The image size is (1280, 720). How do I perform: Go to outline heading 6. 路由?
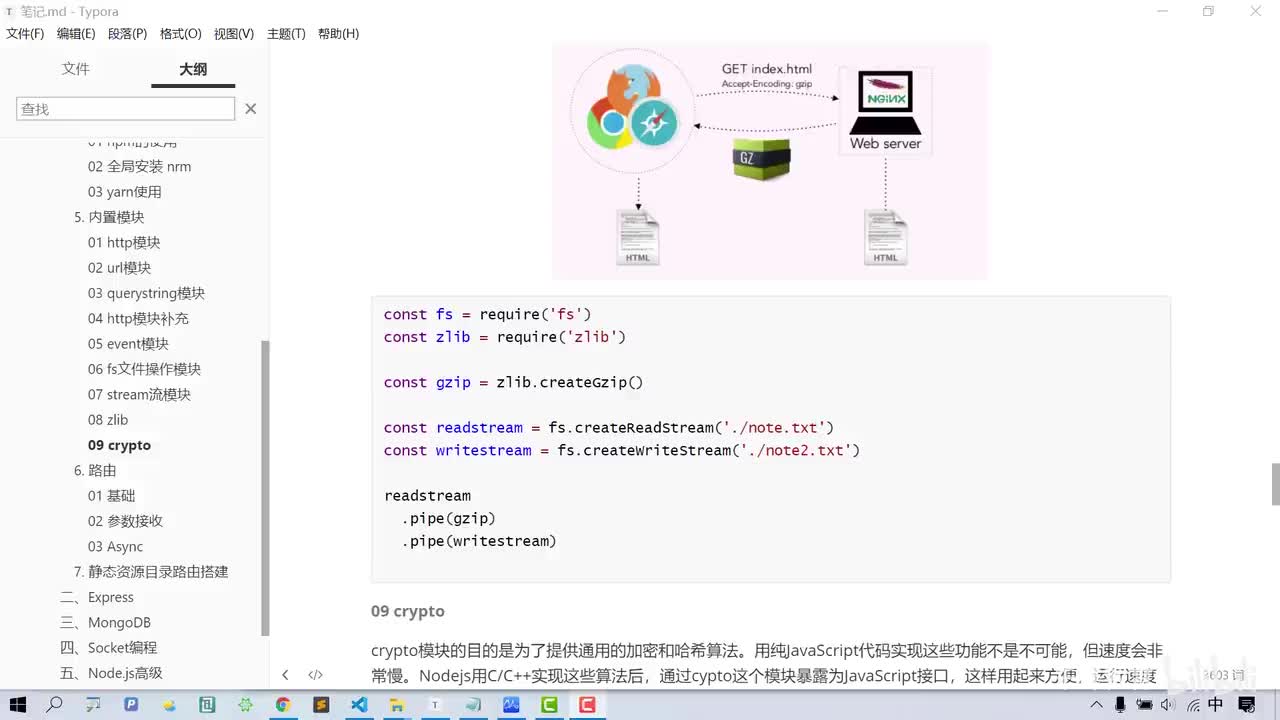pos(95,471)
